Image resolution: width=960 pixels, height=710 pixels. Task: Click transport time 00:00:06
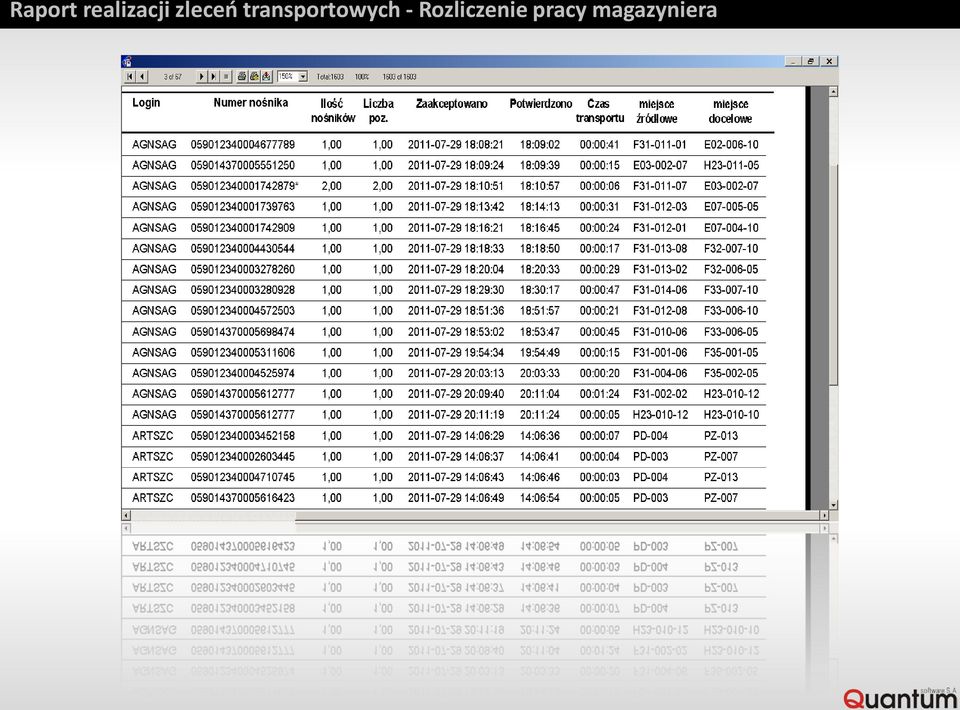[599, 186]
